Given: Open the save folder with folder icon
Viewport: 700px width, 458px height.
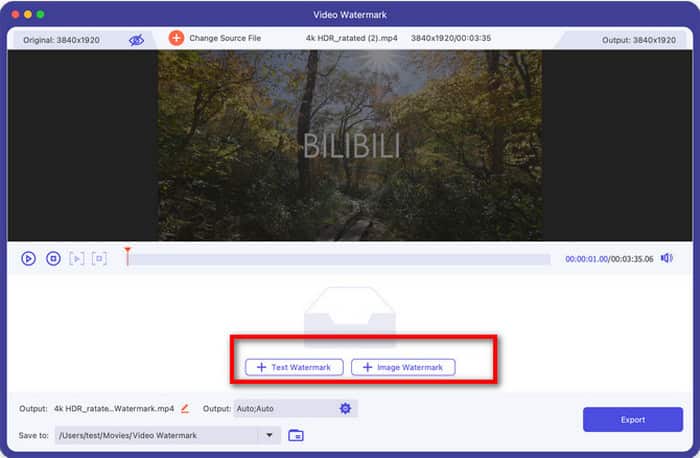Looking at the screenshot, I should tap(296, 435).
